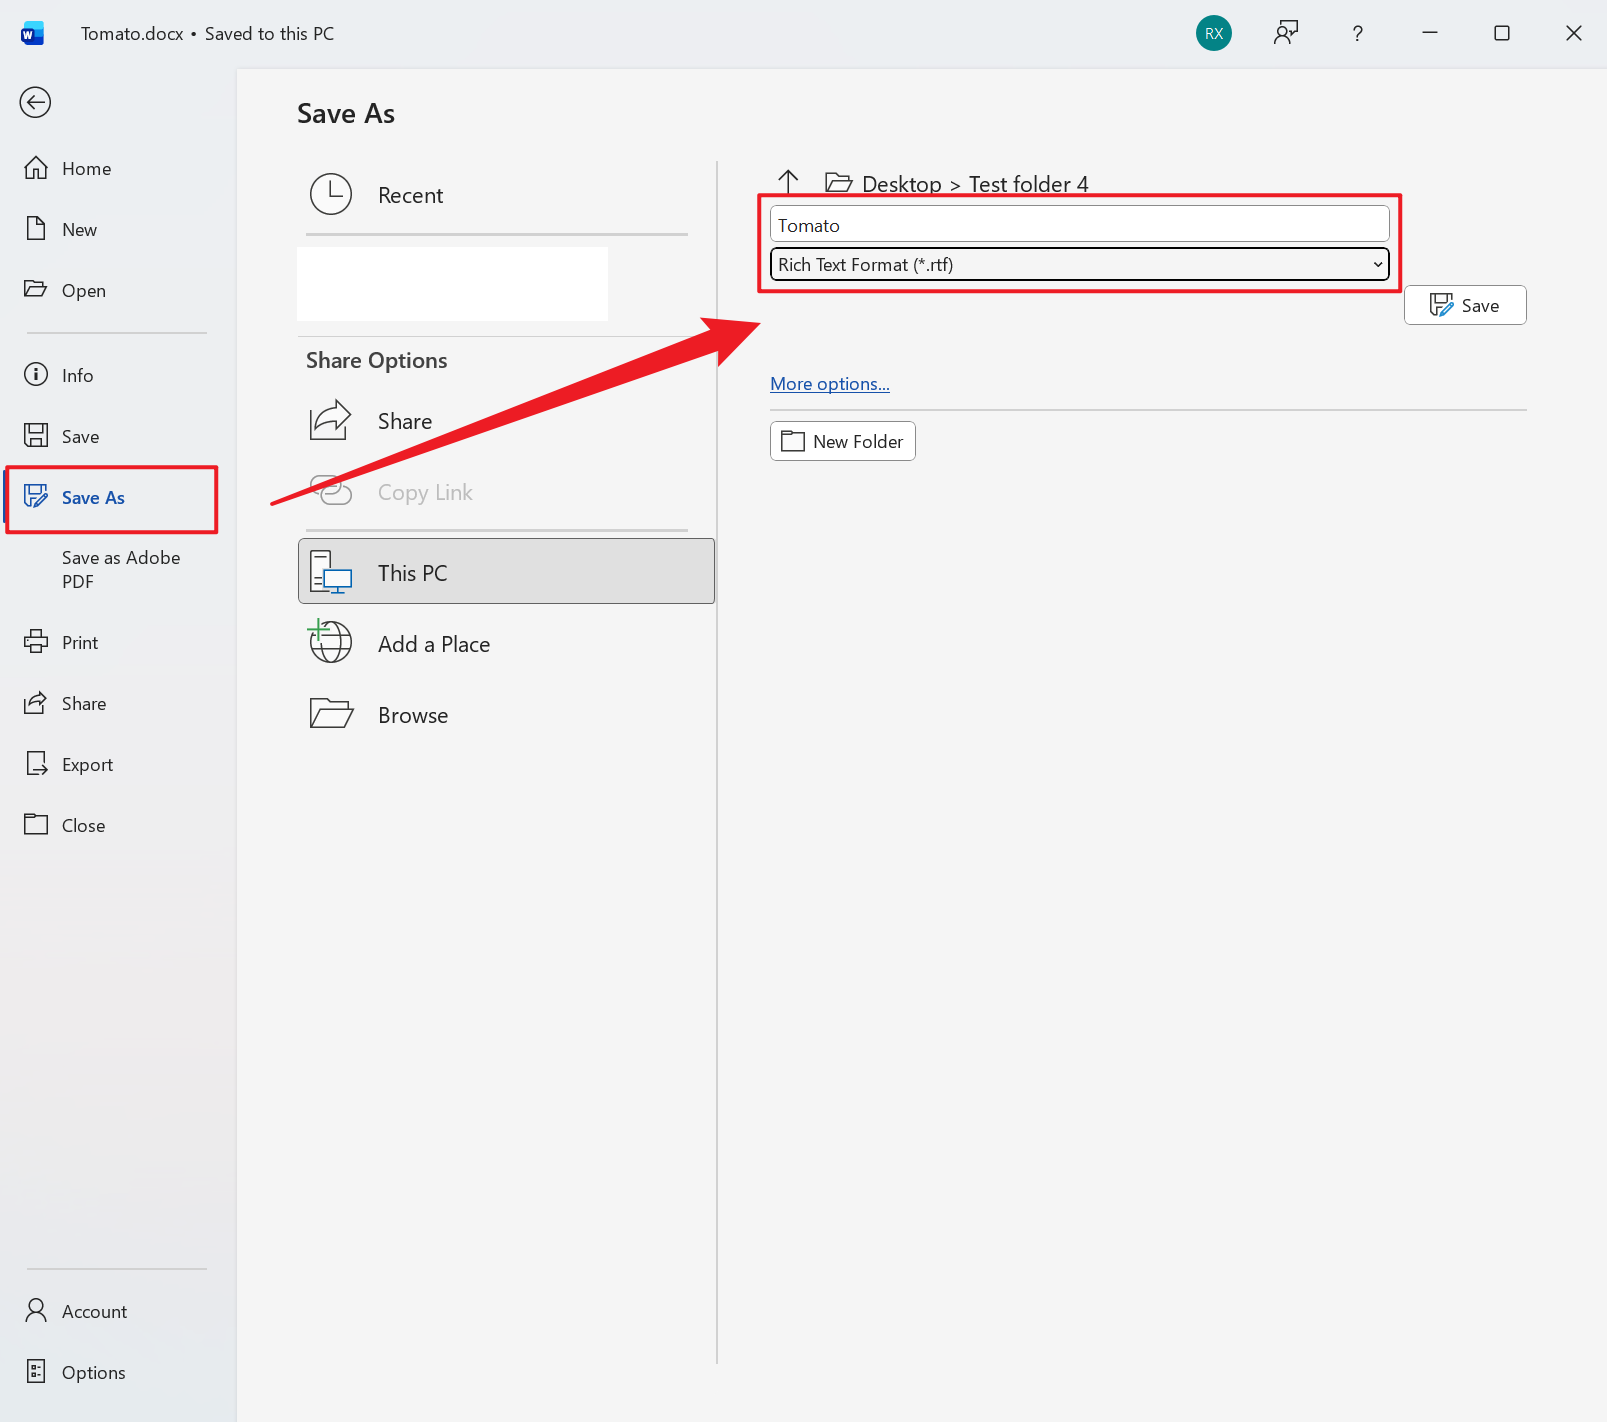Screen dimensions: 1607x1422
Task: Open the feedback person icon in title bar
Action: (x=1285, y=33)
